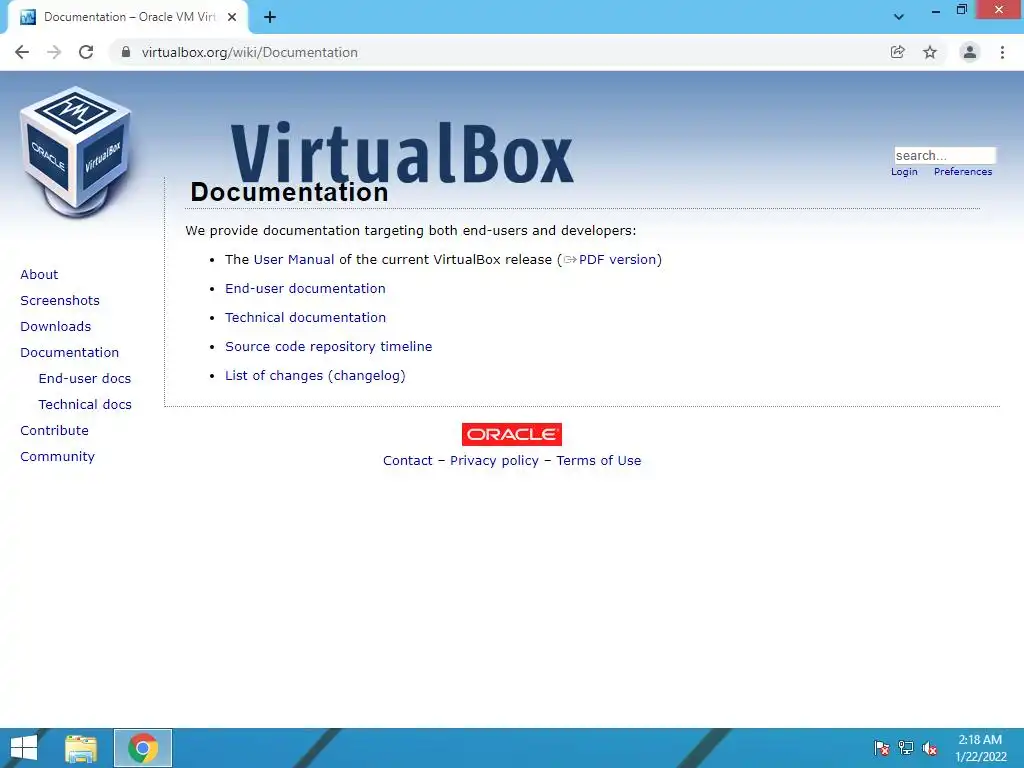Click the search box field

click(945, 155)
